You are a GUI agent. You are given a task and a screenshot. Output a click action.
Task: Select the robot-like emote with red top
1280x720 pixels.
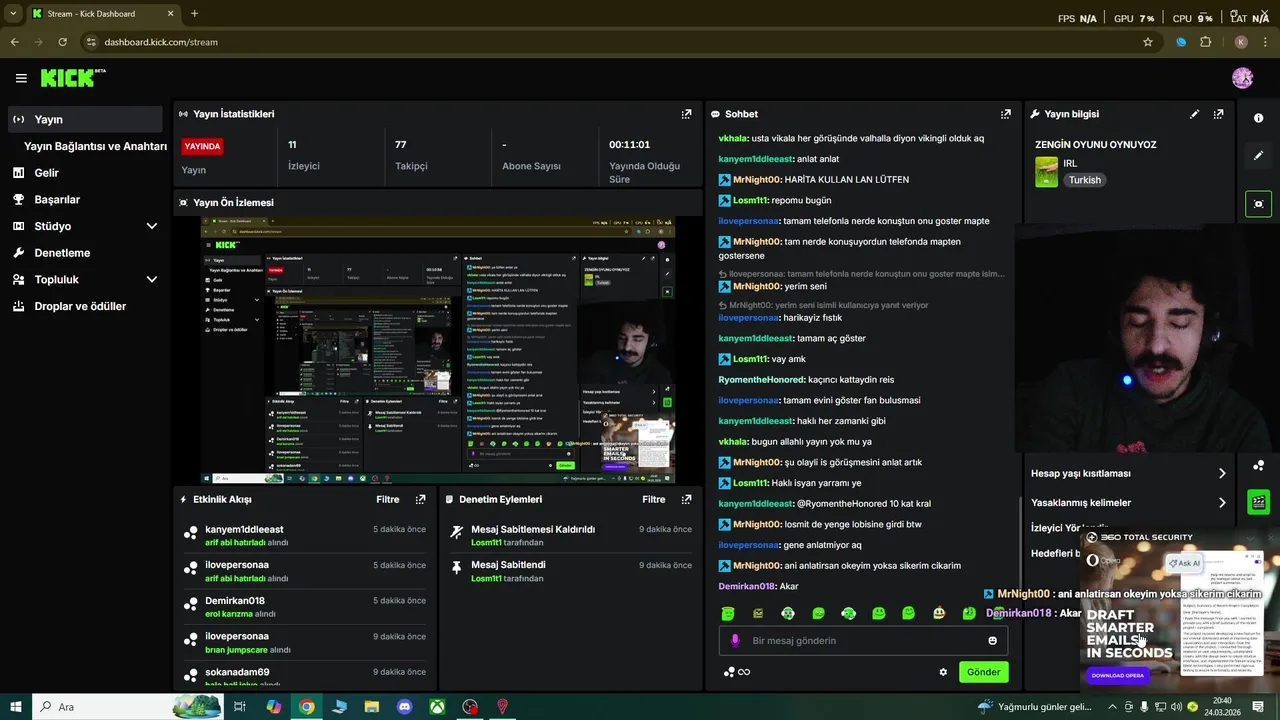tap(938, 613)
